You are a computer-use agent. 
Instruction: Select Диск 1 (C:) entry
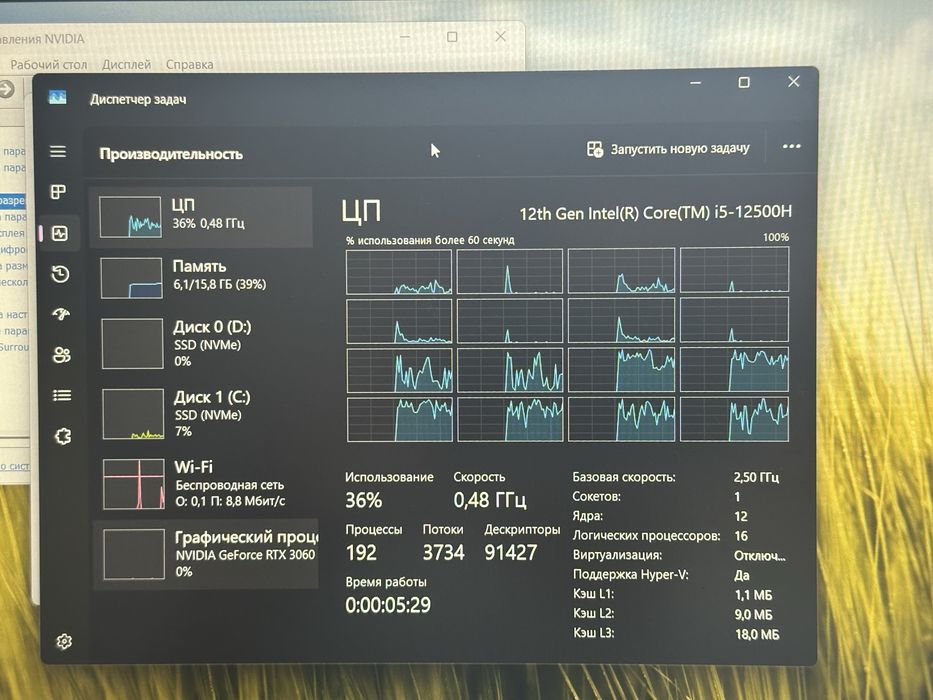pyautogui.click(x=205, y=414)
